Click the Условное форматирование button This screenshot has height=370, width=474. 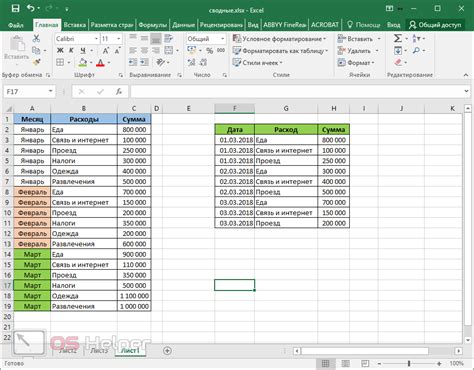(279, 39)
